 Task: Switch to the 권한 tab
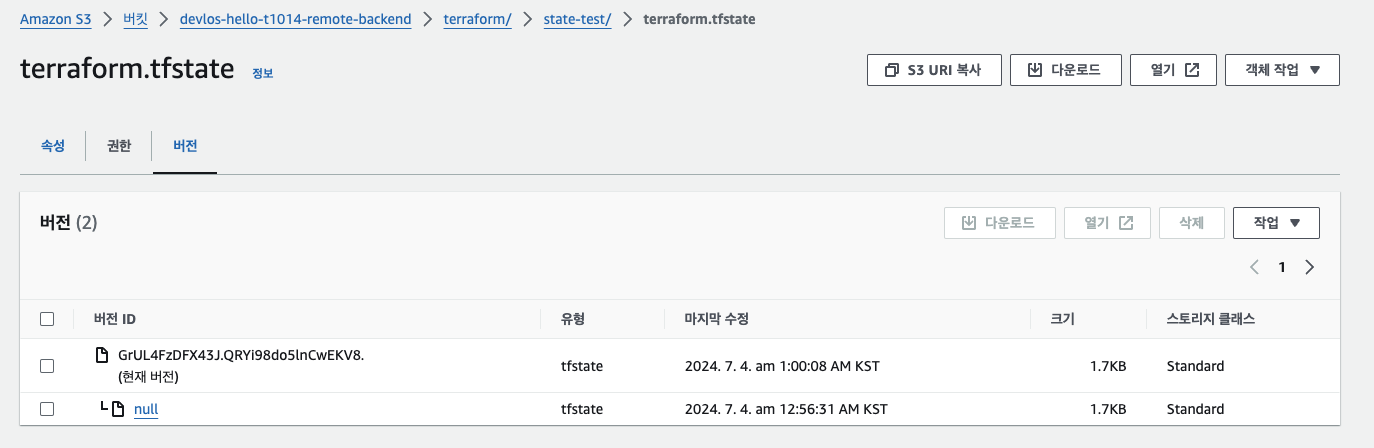tap(118, 146)
